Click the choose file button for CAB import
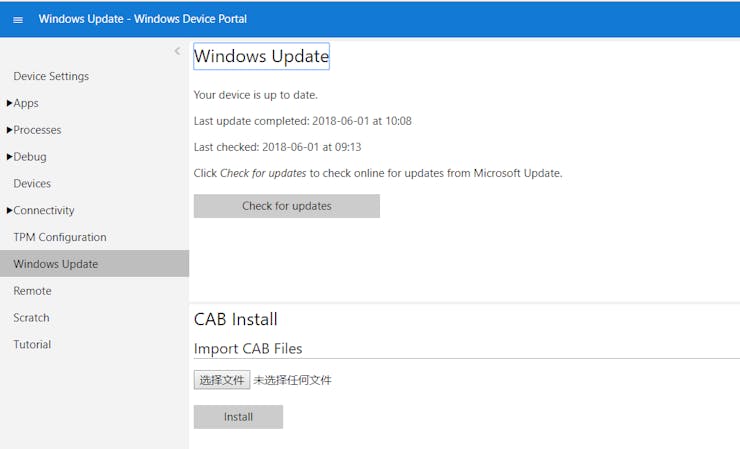 point(222,380)
